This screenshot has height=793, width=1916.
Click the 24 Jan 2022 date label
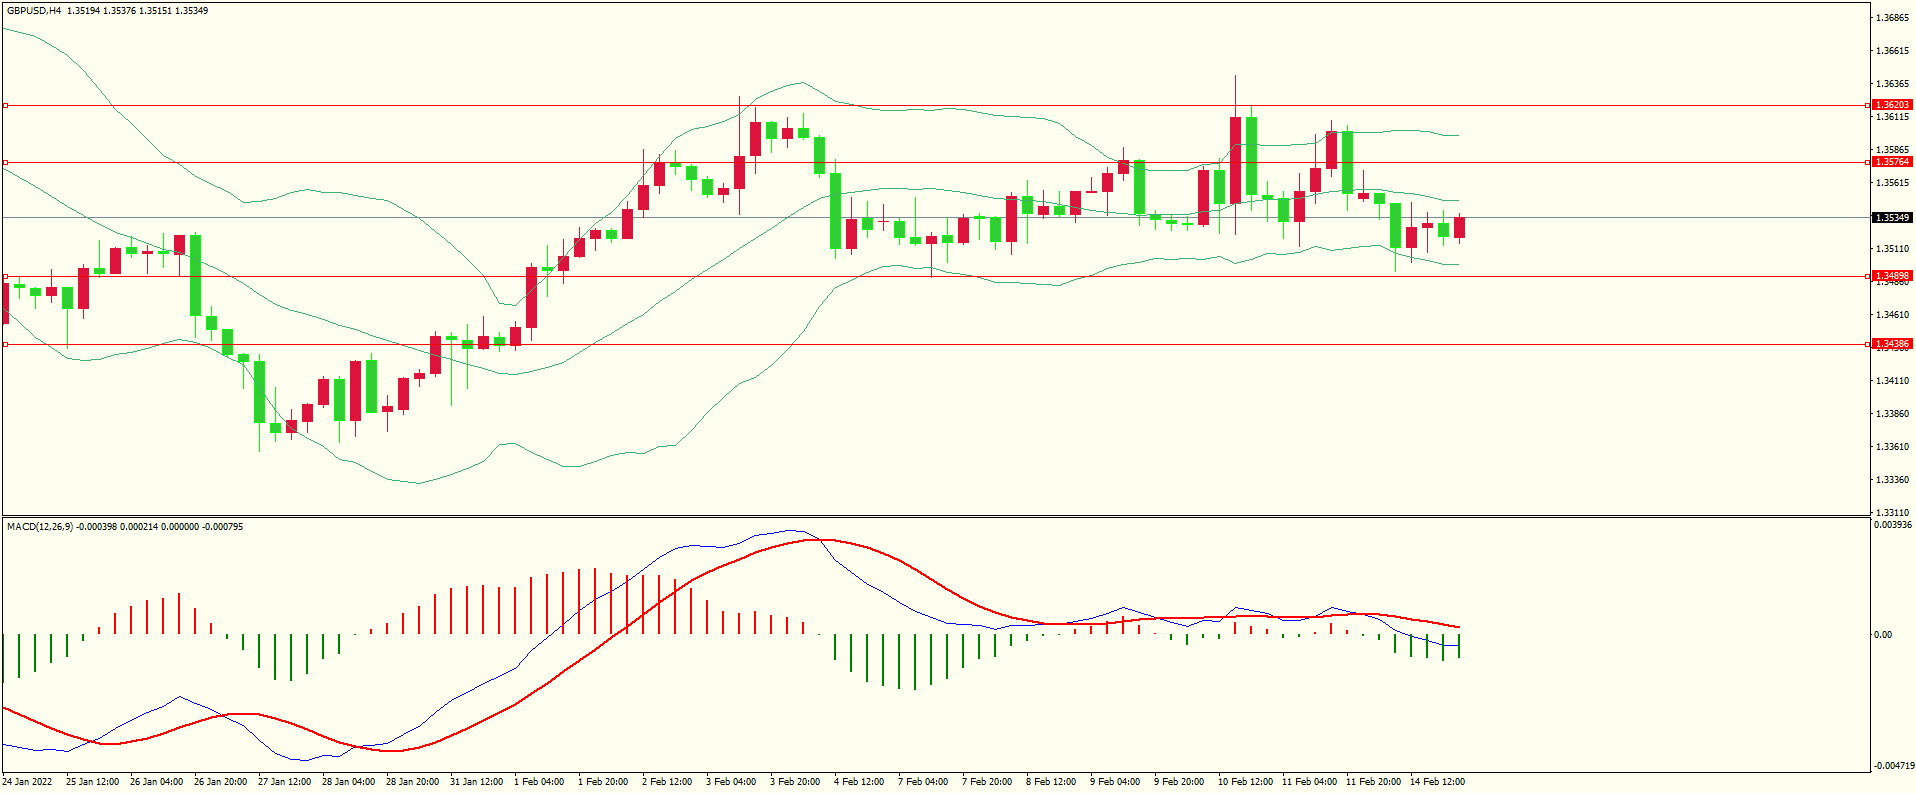point(28,782)
